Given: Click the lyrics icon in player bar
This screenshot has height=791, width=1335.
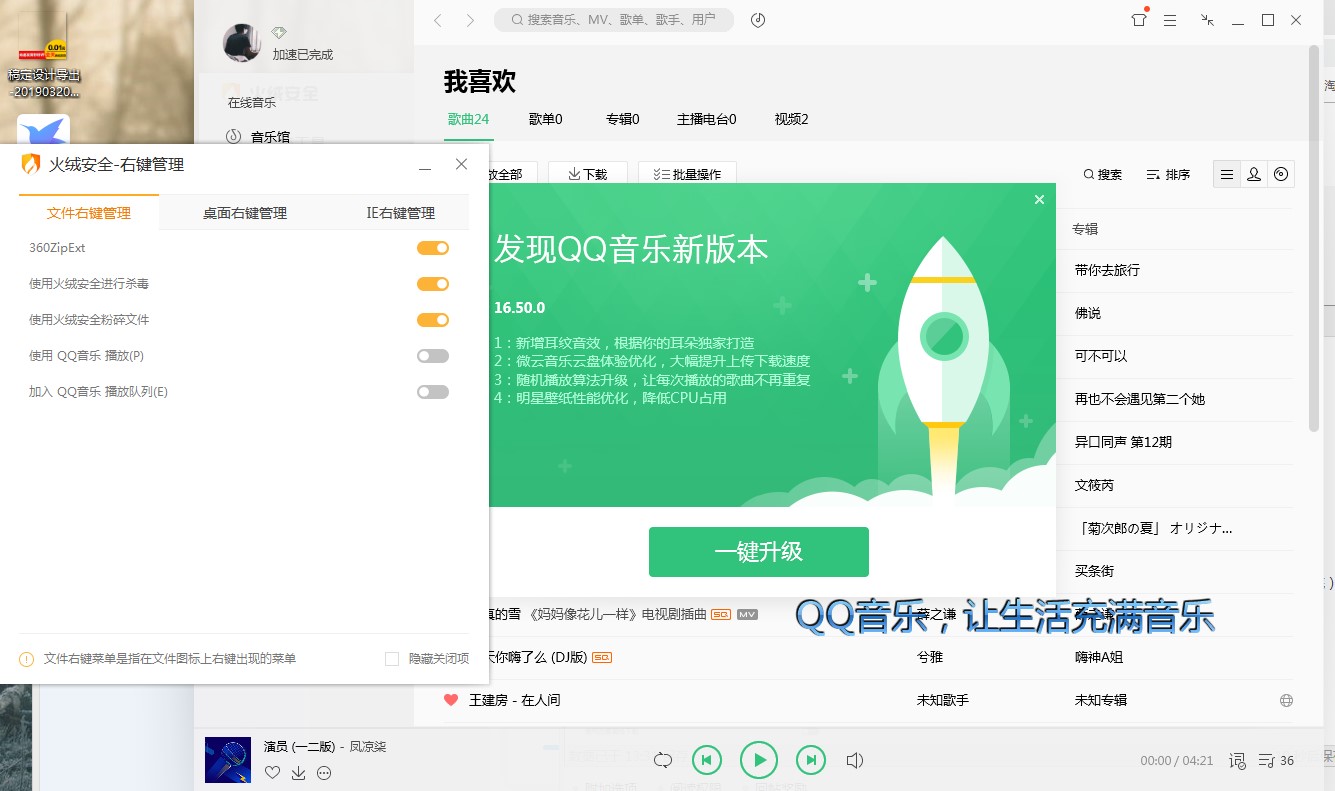Looking at the screenshot, I should point(1237,761).
